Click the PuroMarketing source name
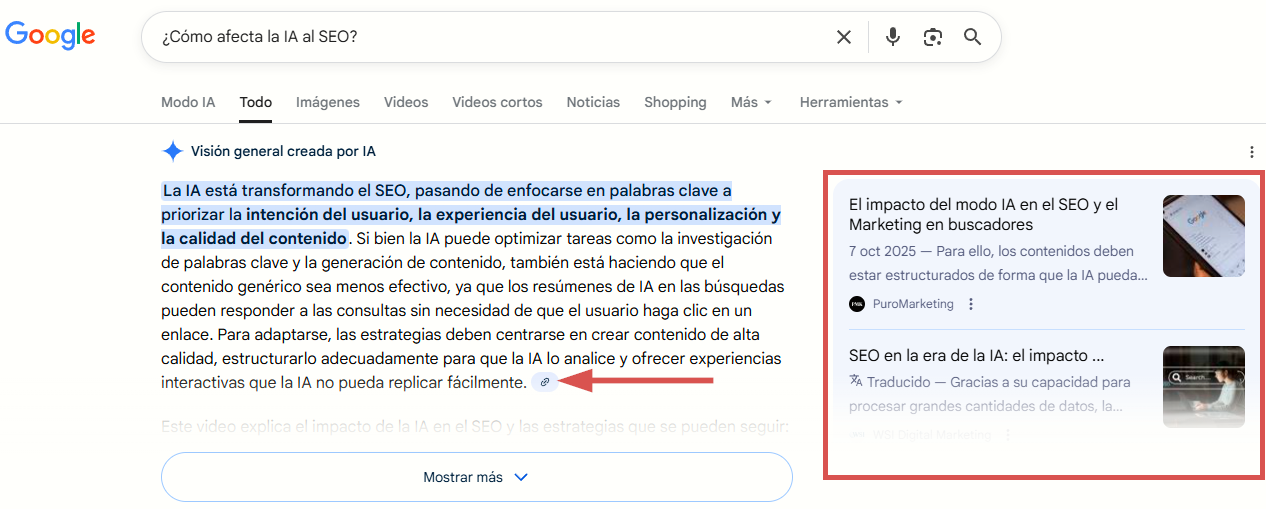Viewport: 1266px width, 509px height. point(913,304)
